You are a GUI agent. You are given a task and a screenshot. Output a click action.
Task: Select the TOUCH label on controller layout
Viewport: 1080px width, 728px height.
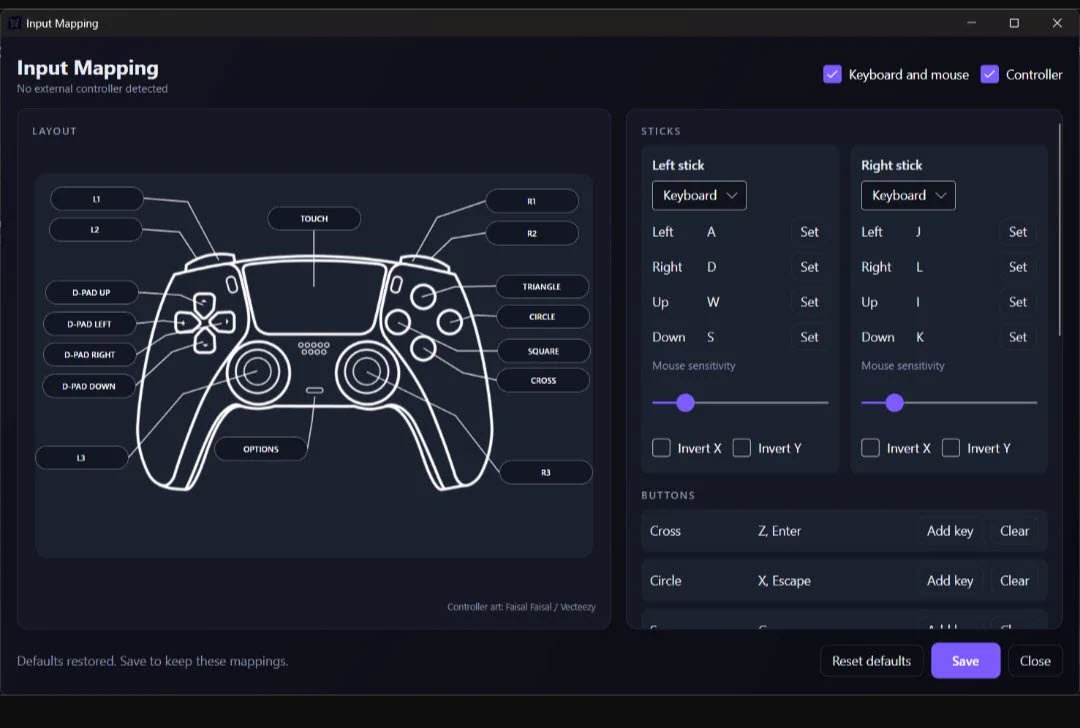pyautogui.click(x=314, y=218)
